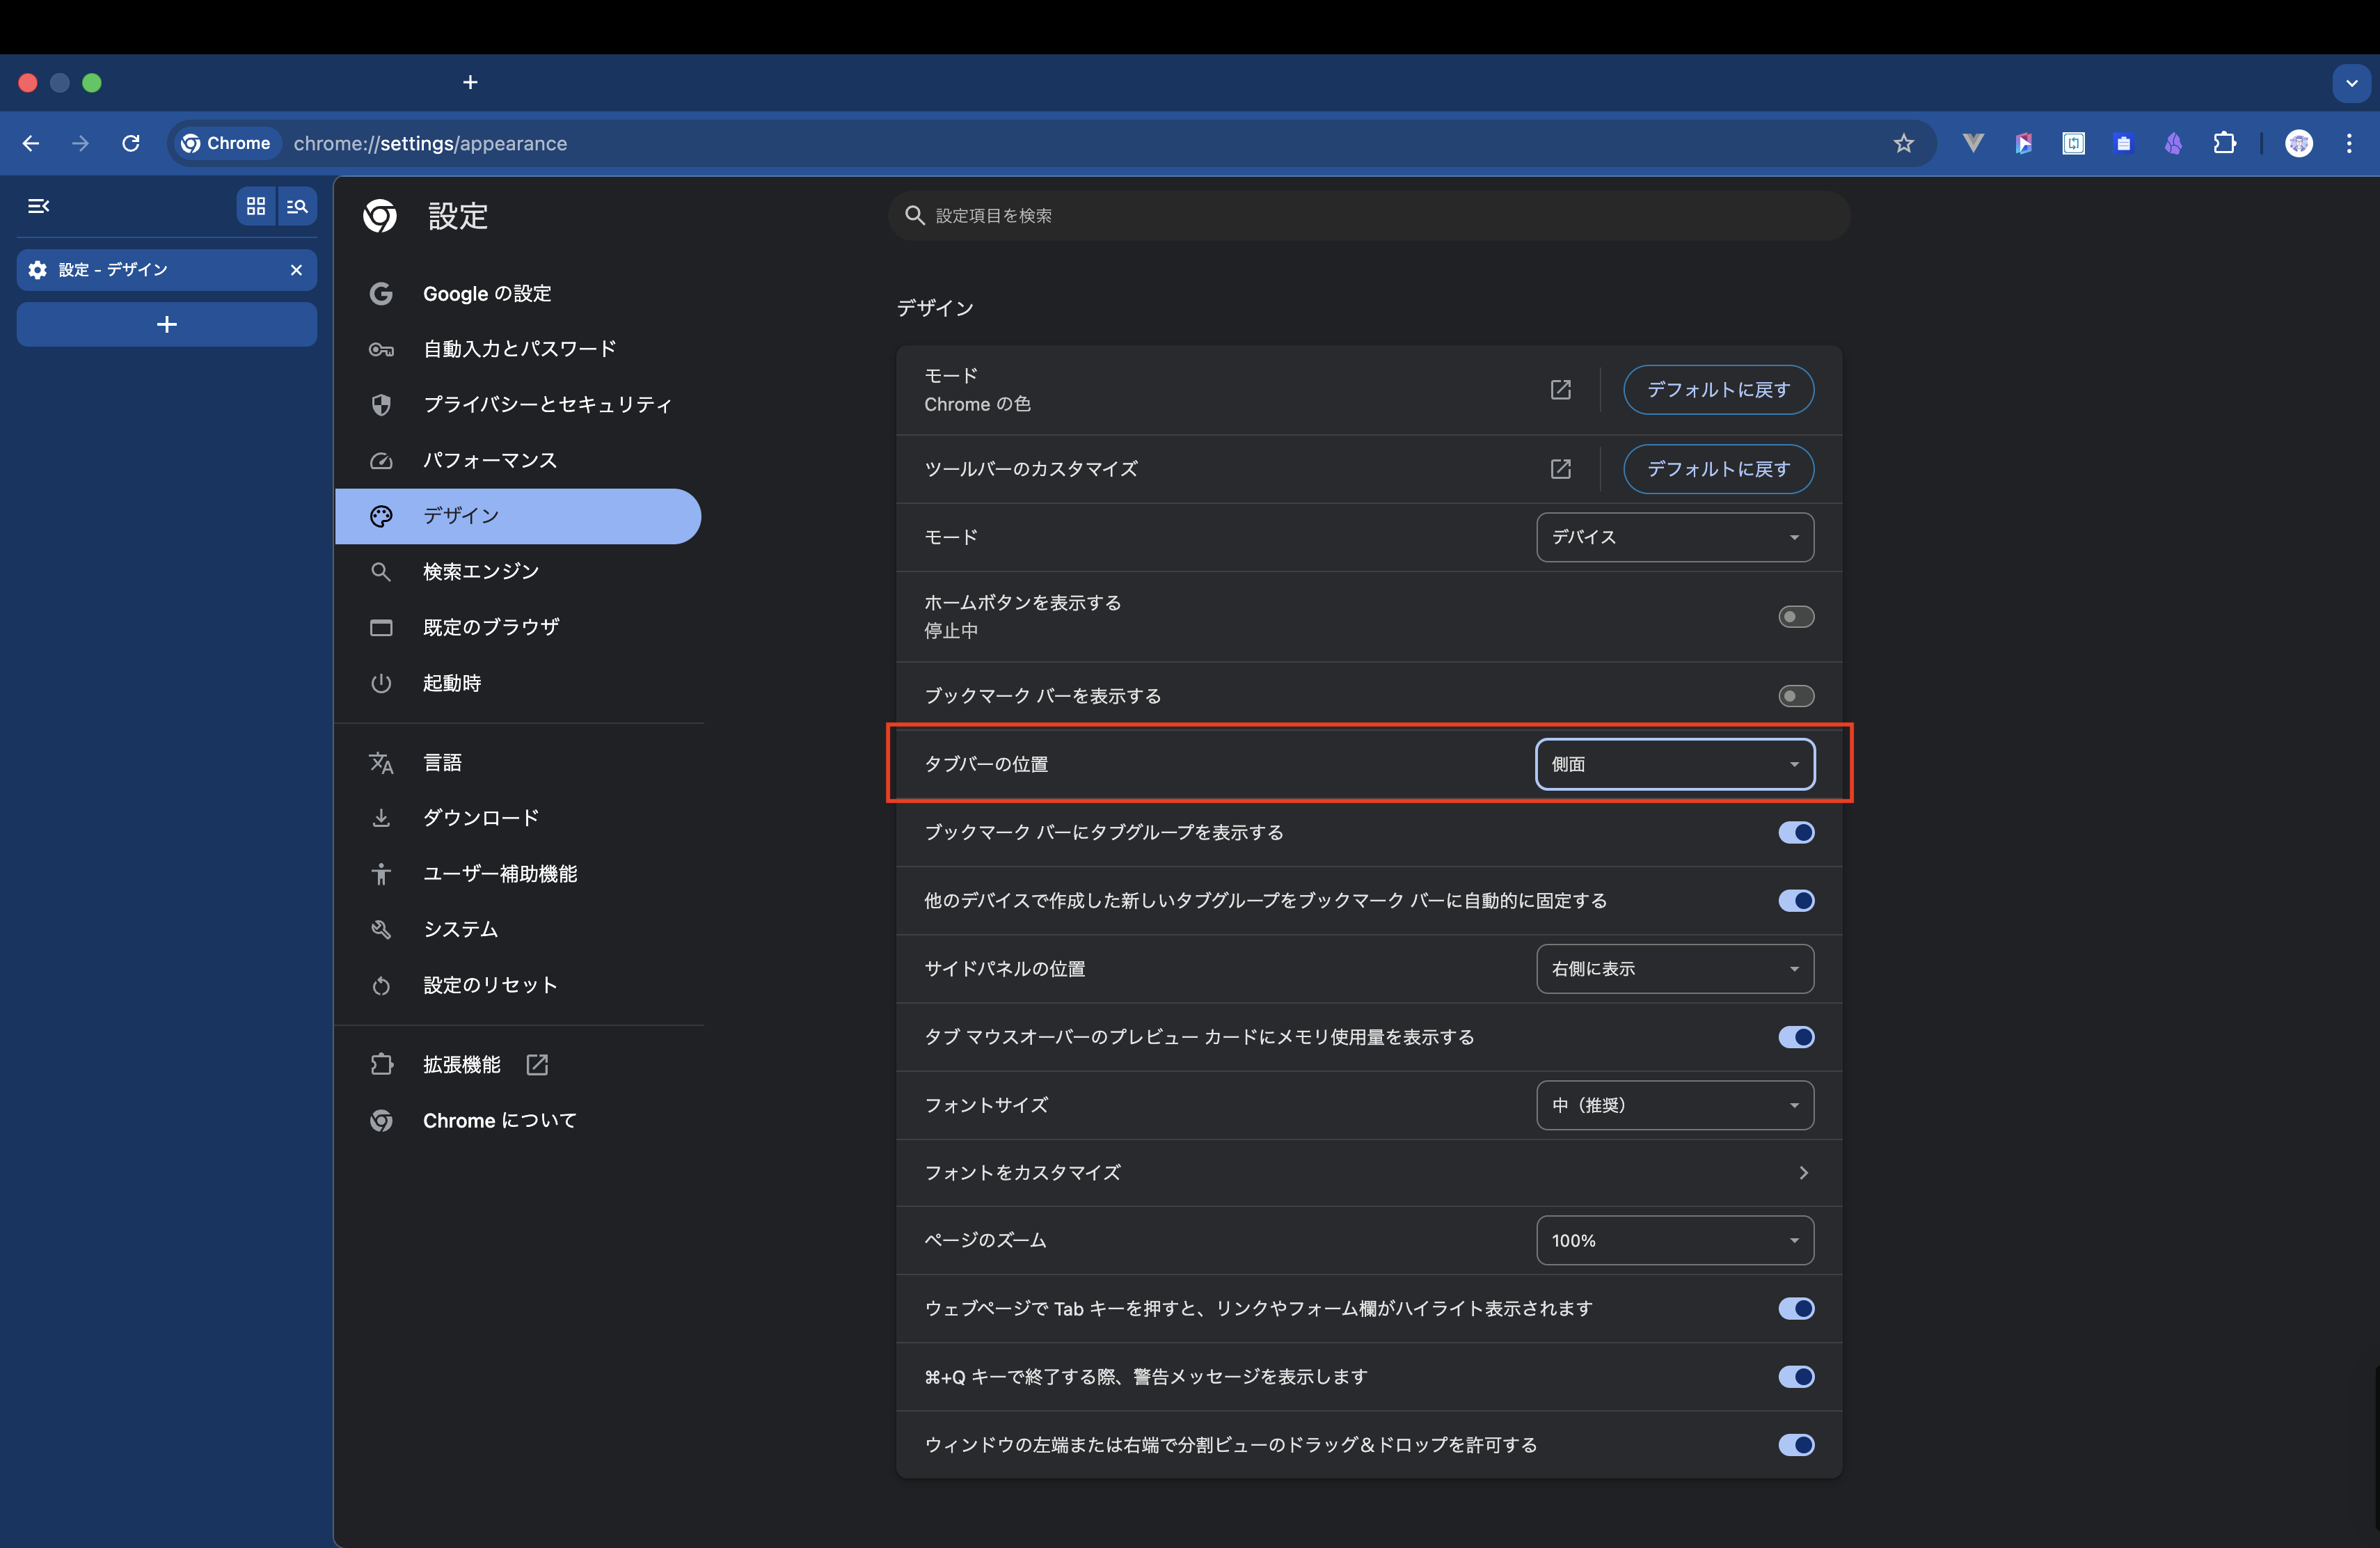Click the tab search icon in sidebar
Image resolution: width=2380 pixels, height=1548 pixels.
click(297, 206)
